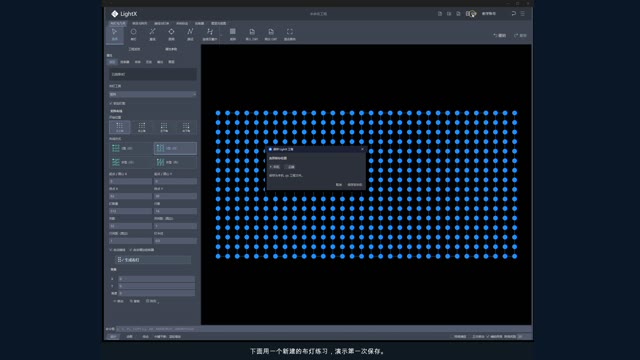Choose the vertical zigzag wiring pattern
640x360 pixels.
coord(176,162)
